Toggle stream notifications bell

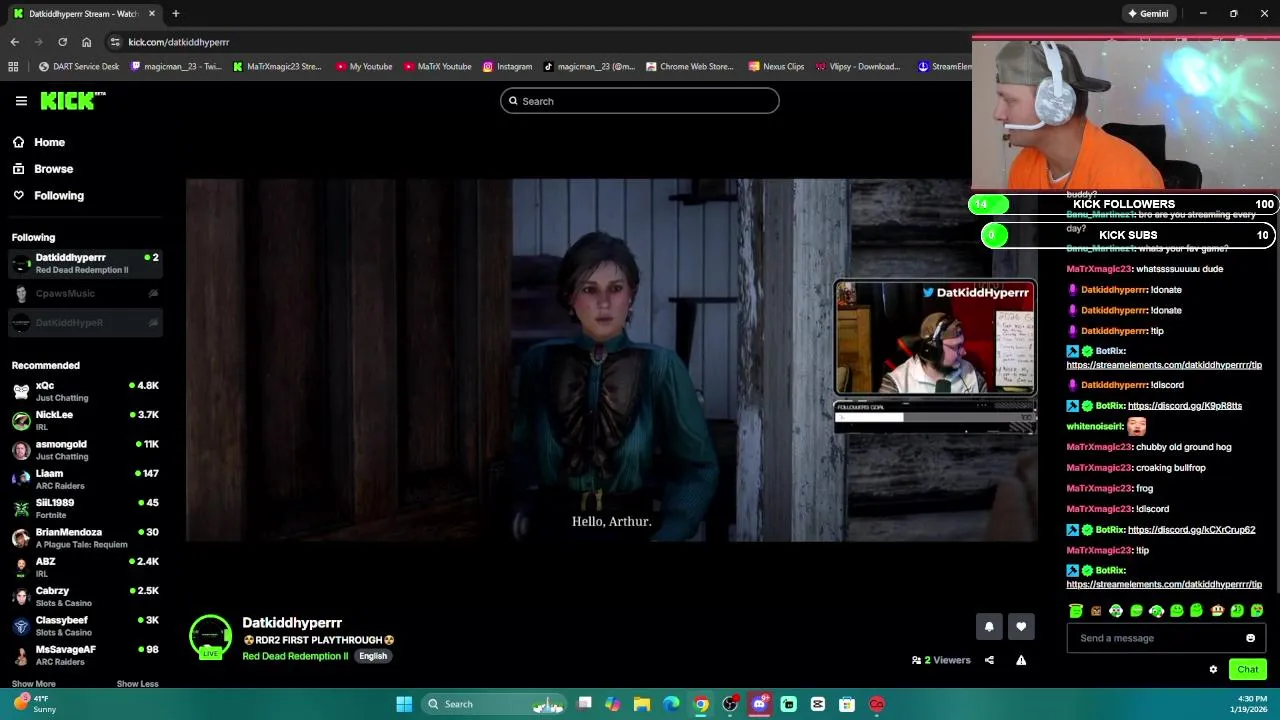[x=989, y=627]
